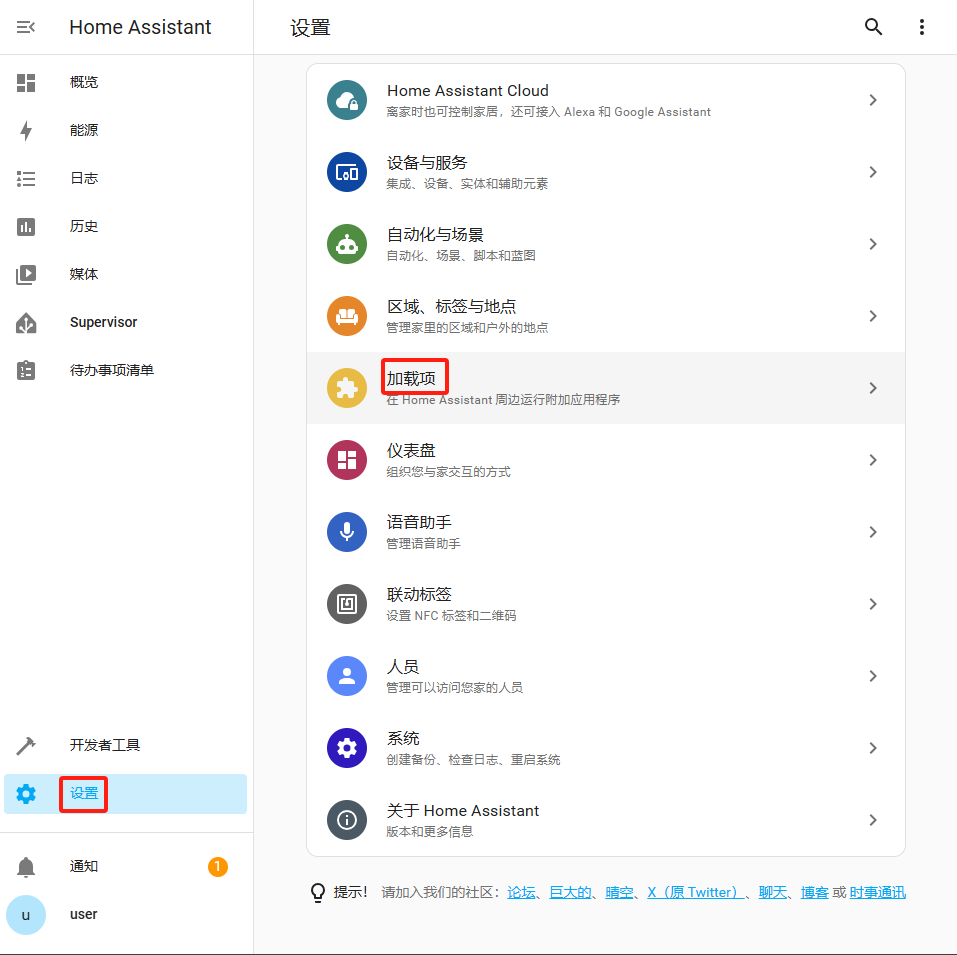Expand 自动化与场景 chevron arrow
The image size is (957, 955).
873,244
